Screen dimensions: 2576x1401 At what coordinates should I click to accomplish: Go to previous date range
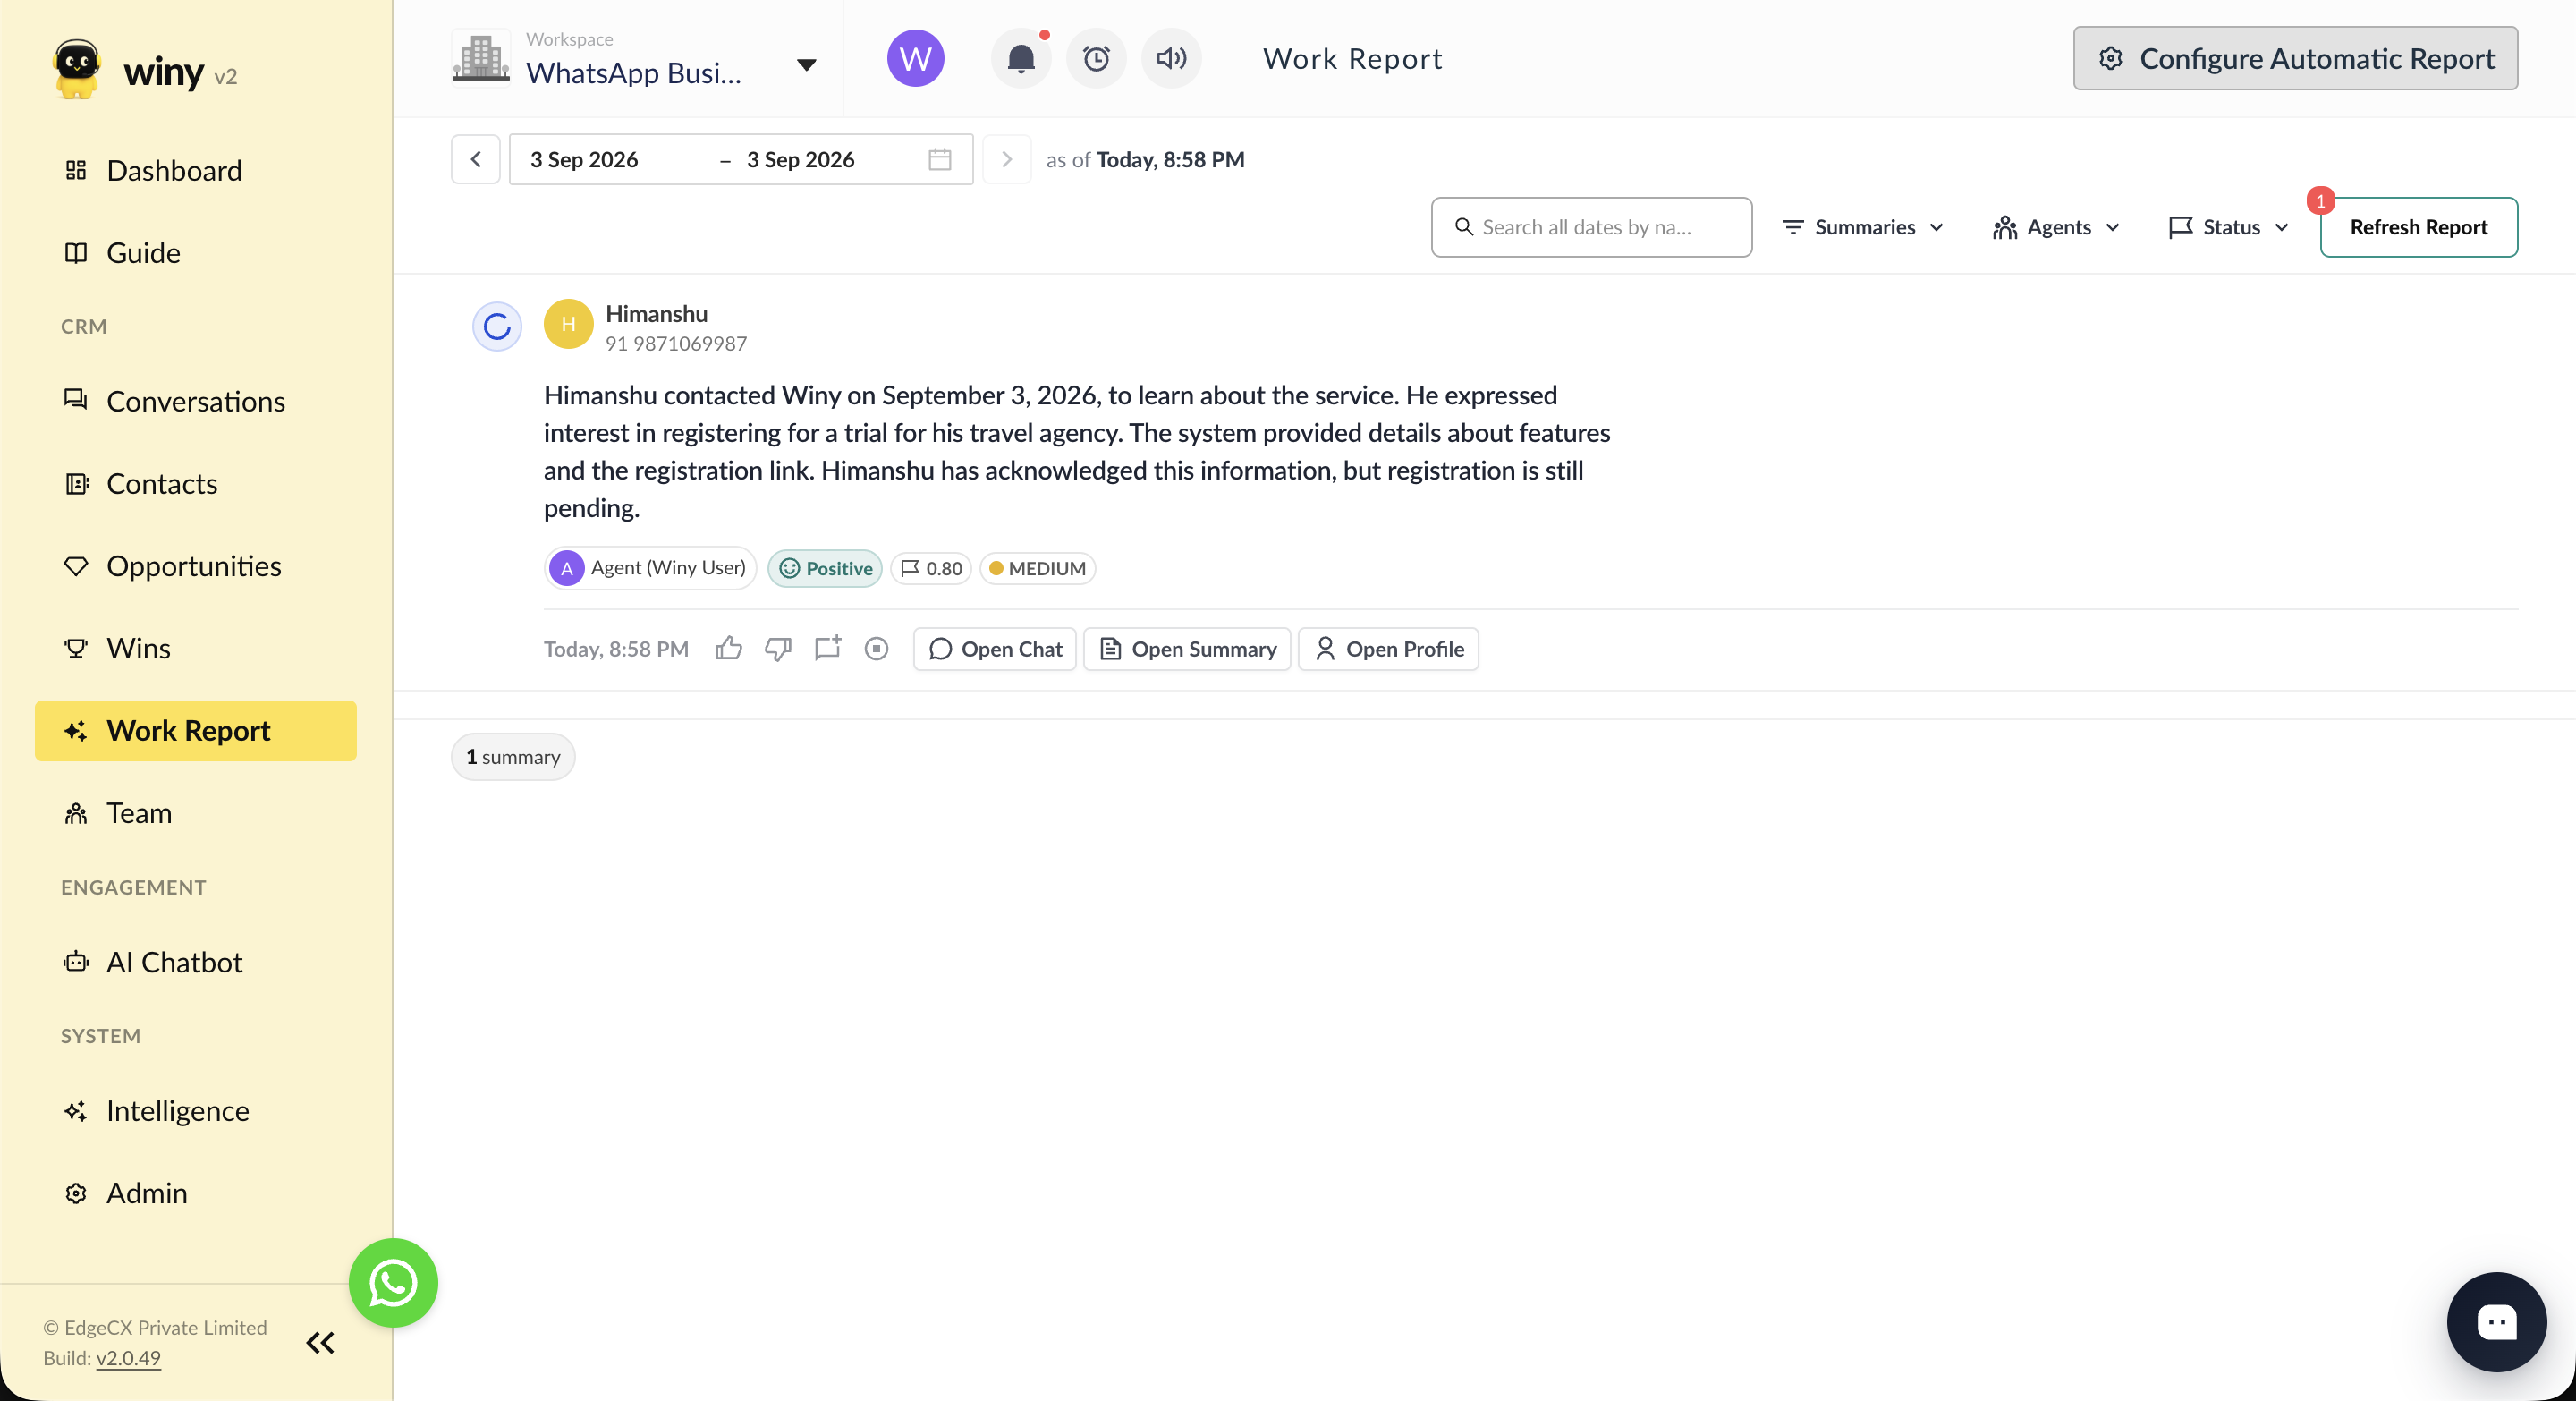(475, 159)
